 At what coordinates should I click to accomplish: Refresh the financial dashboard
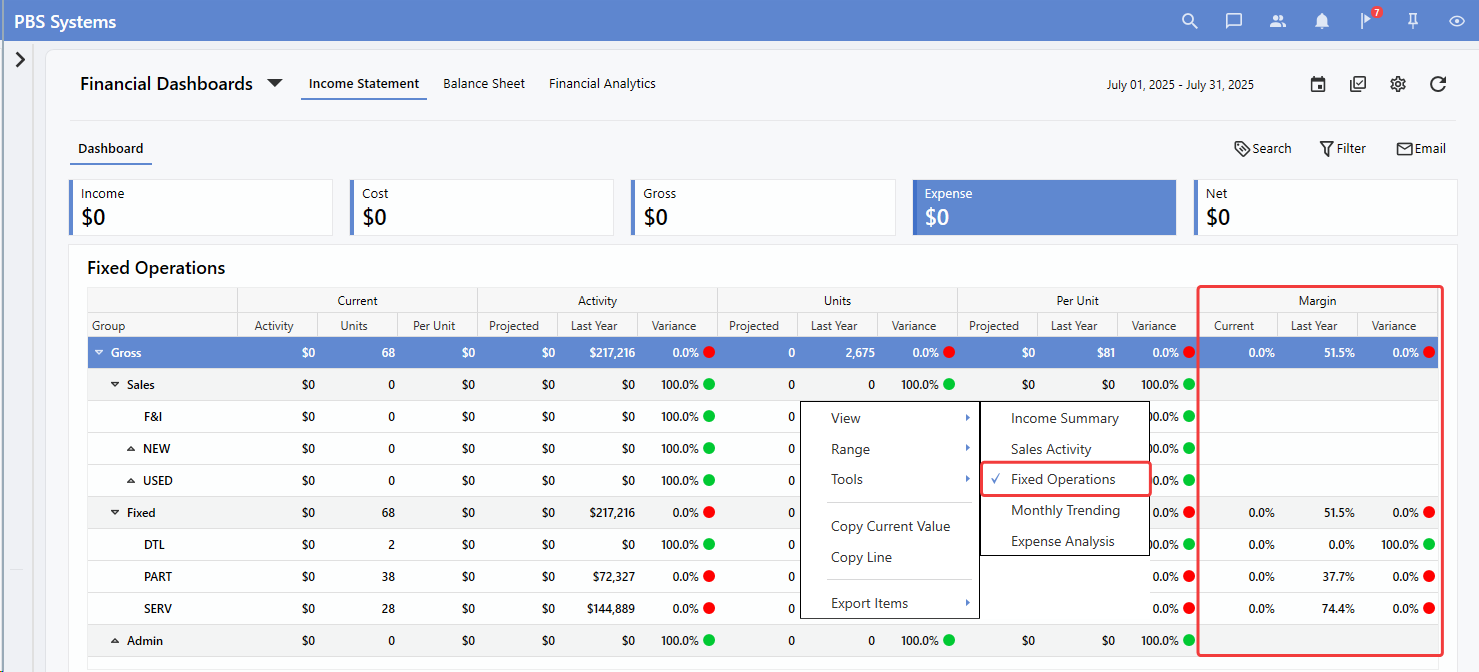point(1438,84)
